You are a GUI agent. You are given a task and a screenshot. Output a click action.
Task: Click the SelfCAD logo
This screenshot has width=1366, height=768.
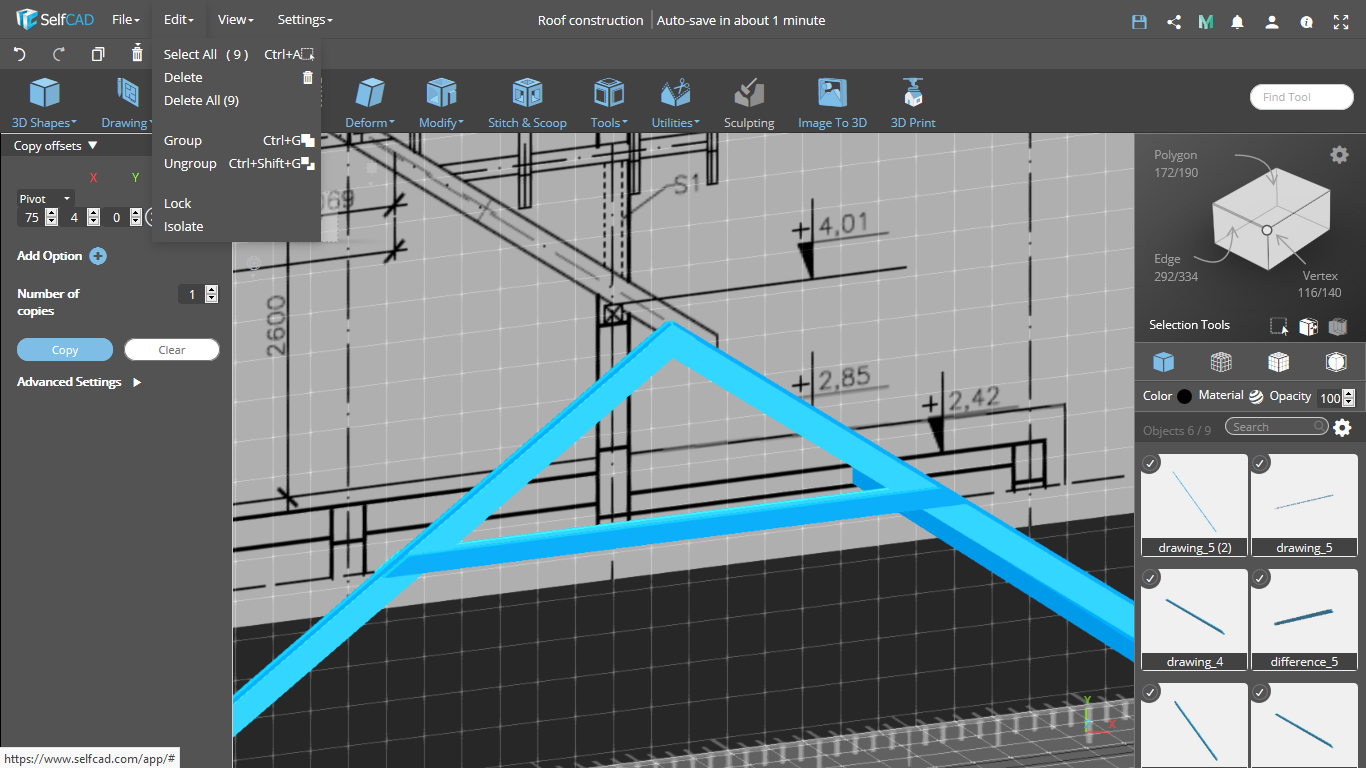(54, 20)
